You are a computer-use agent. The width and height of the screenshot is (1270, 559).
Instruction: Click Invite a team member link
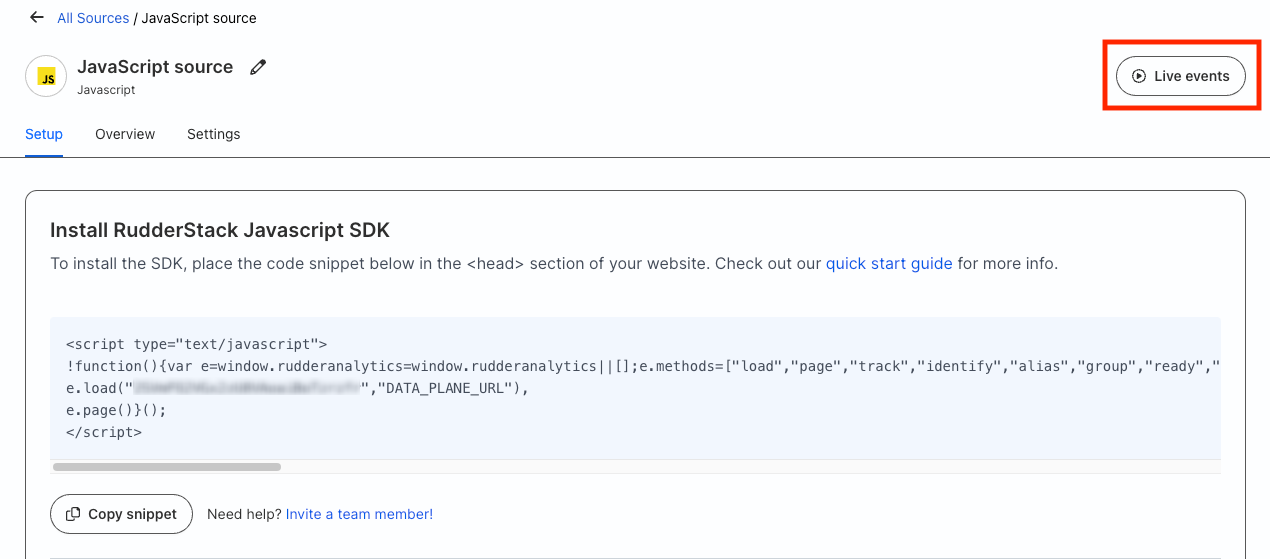pos(359,514)
